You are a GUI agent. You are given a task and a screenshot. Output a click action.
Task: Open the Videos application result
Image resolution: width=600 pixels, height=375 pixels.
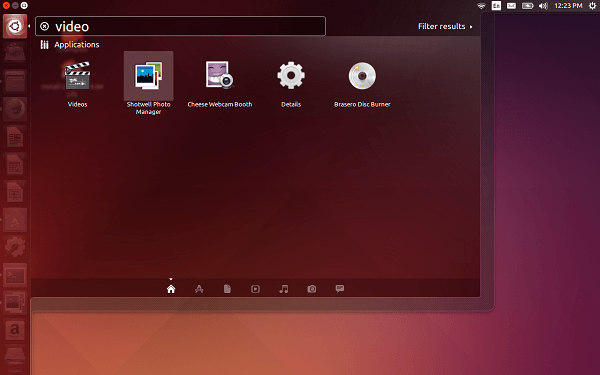tap(77, 77)
